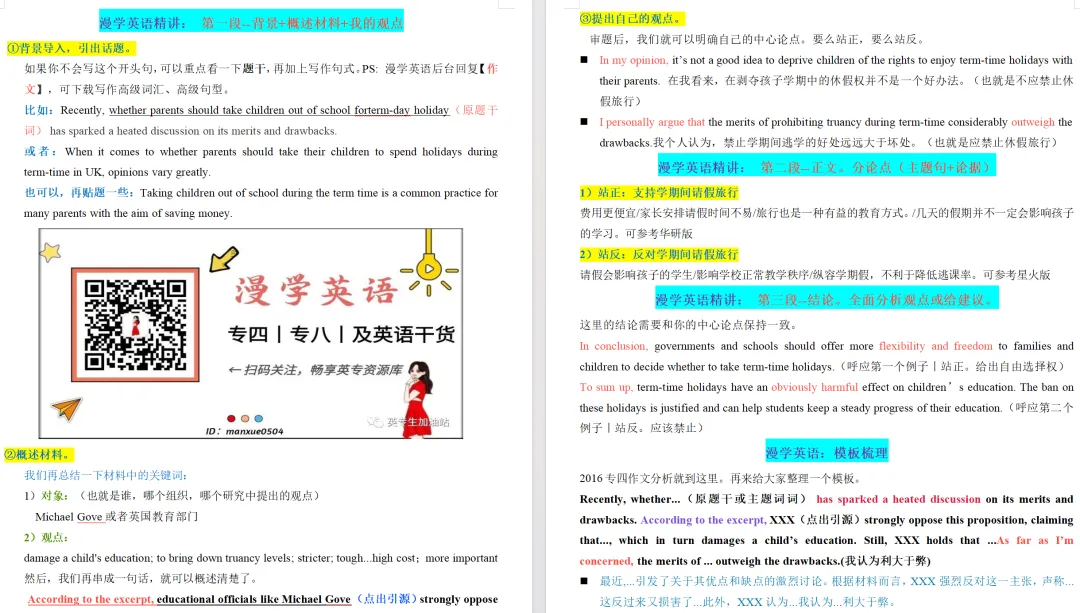Click the label '1）对象:'
Screen dimensions: 1080x613
point(46,496)
